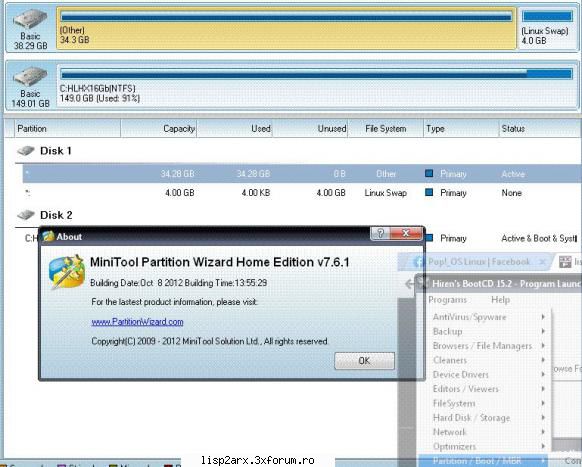Click OK in the About dialog
This screenshot has width=582, height=467.
[364, 361]
